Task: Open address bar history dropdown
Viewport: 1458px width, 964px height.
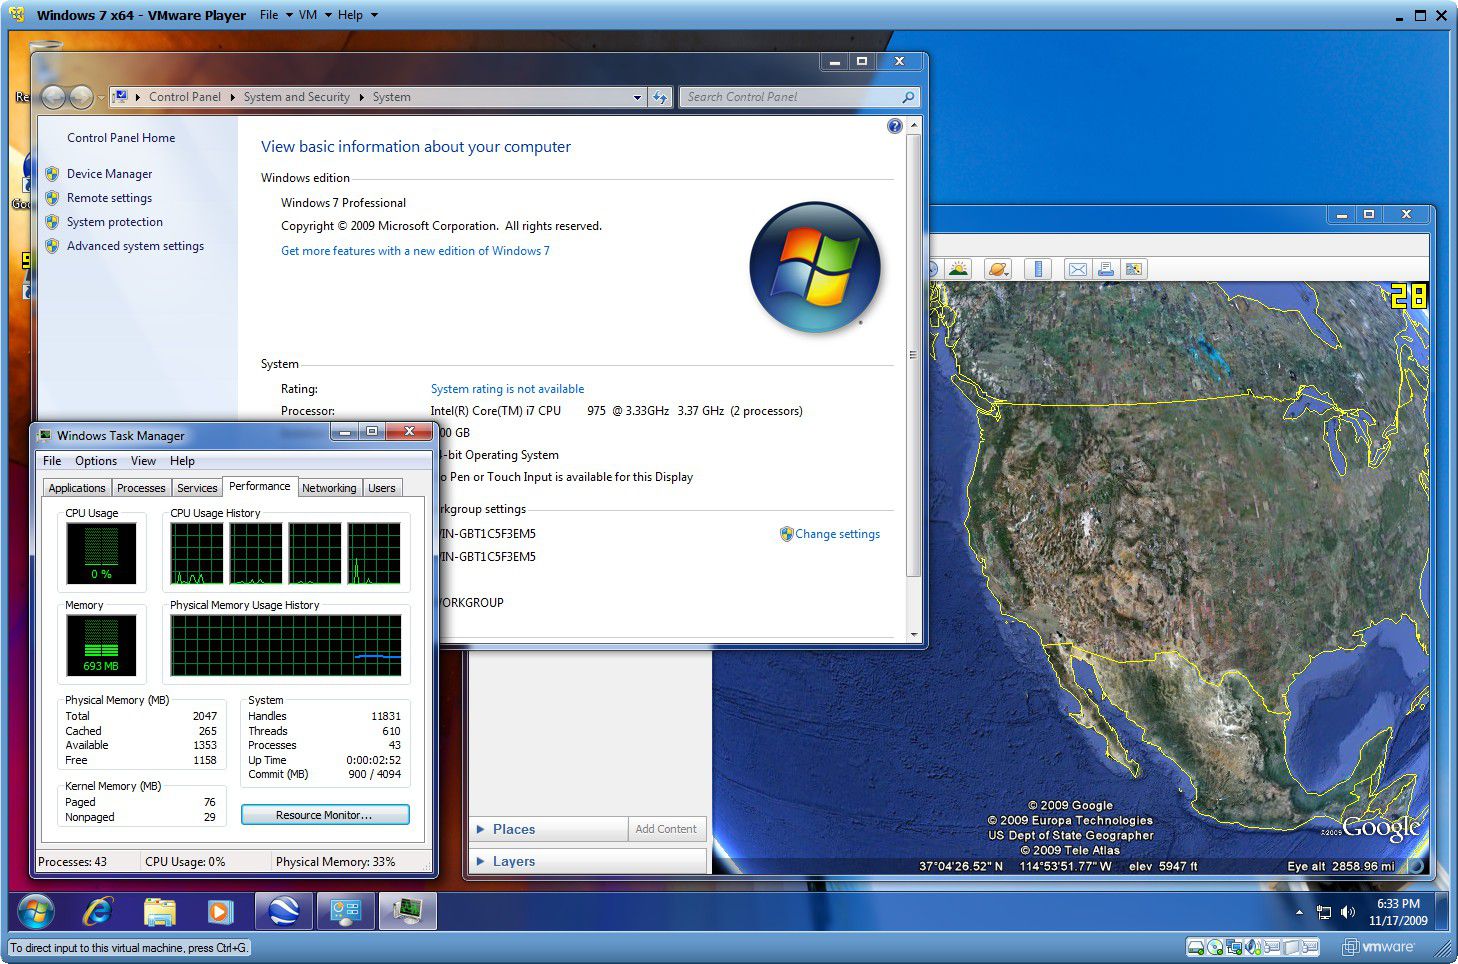Action: (637, 97)
